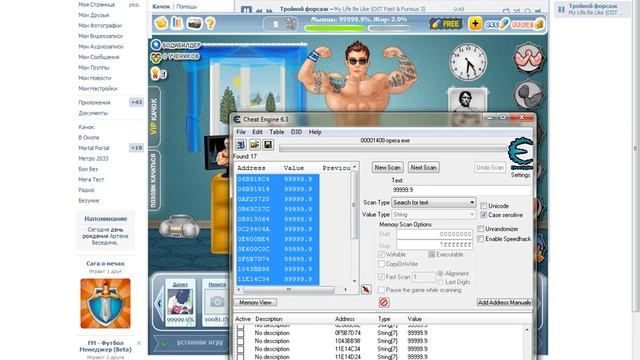
Task: Click the Memory View button
Action: (x=256, y=302)
